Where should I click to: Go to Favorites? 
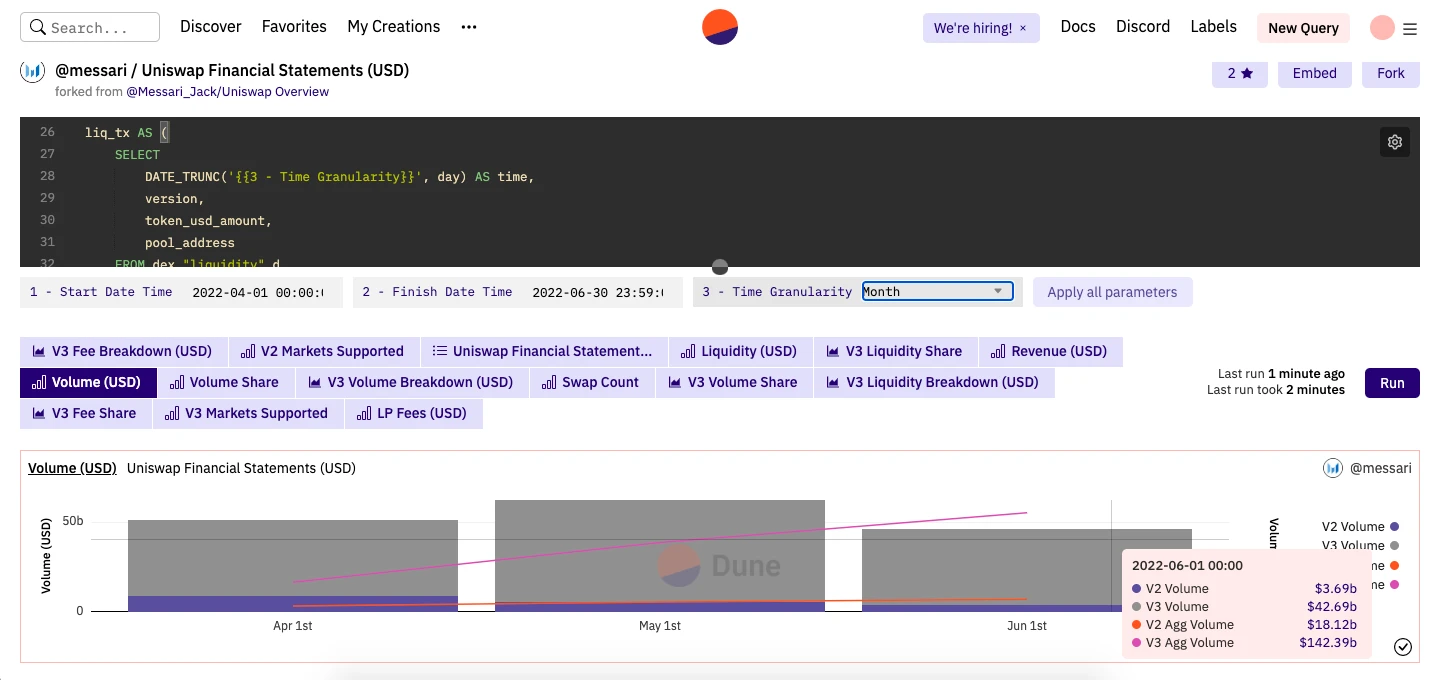pos(294,27)
